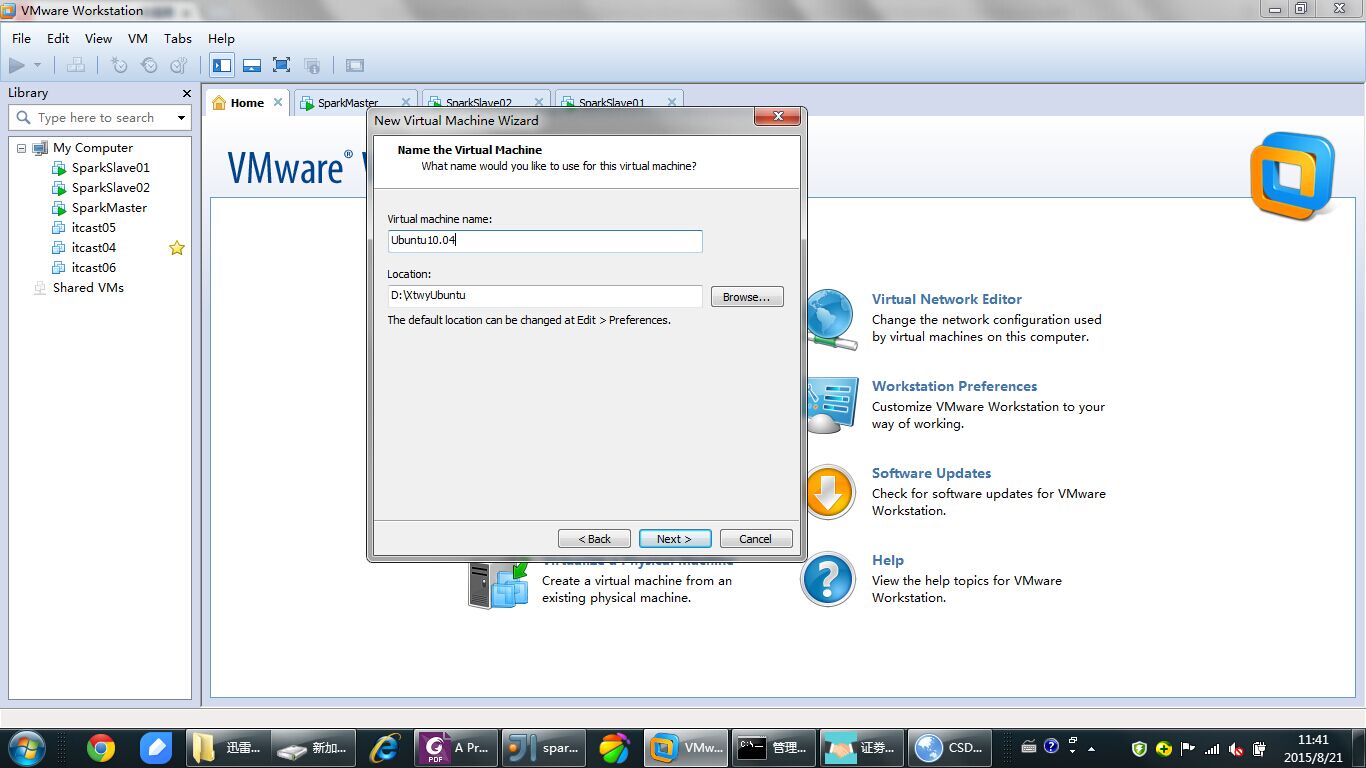The width and height of the screenshot is (1366, 768).
Task: Select Shared VMs in the Library
Action: [x=88, y=288]
